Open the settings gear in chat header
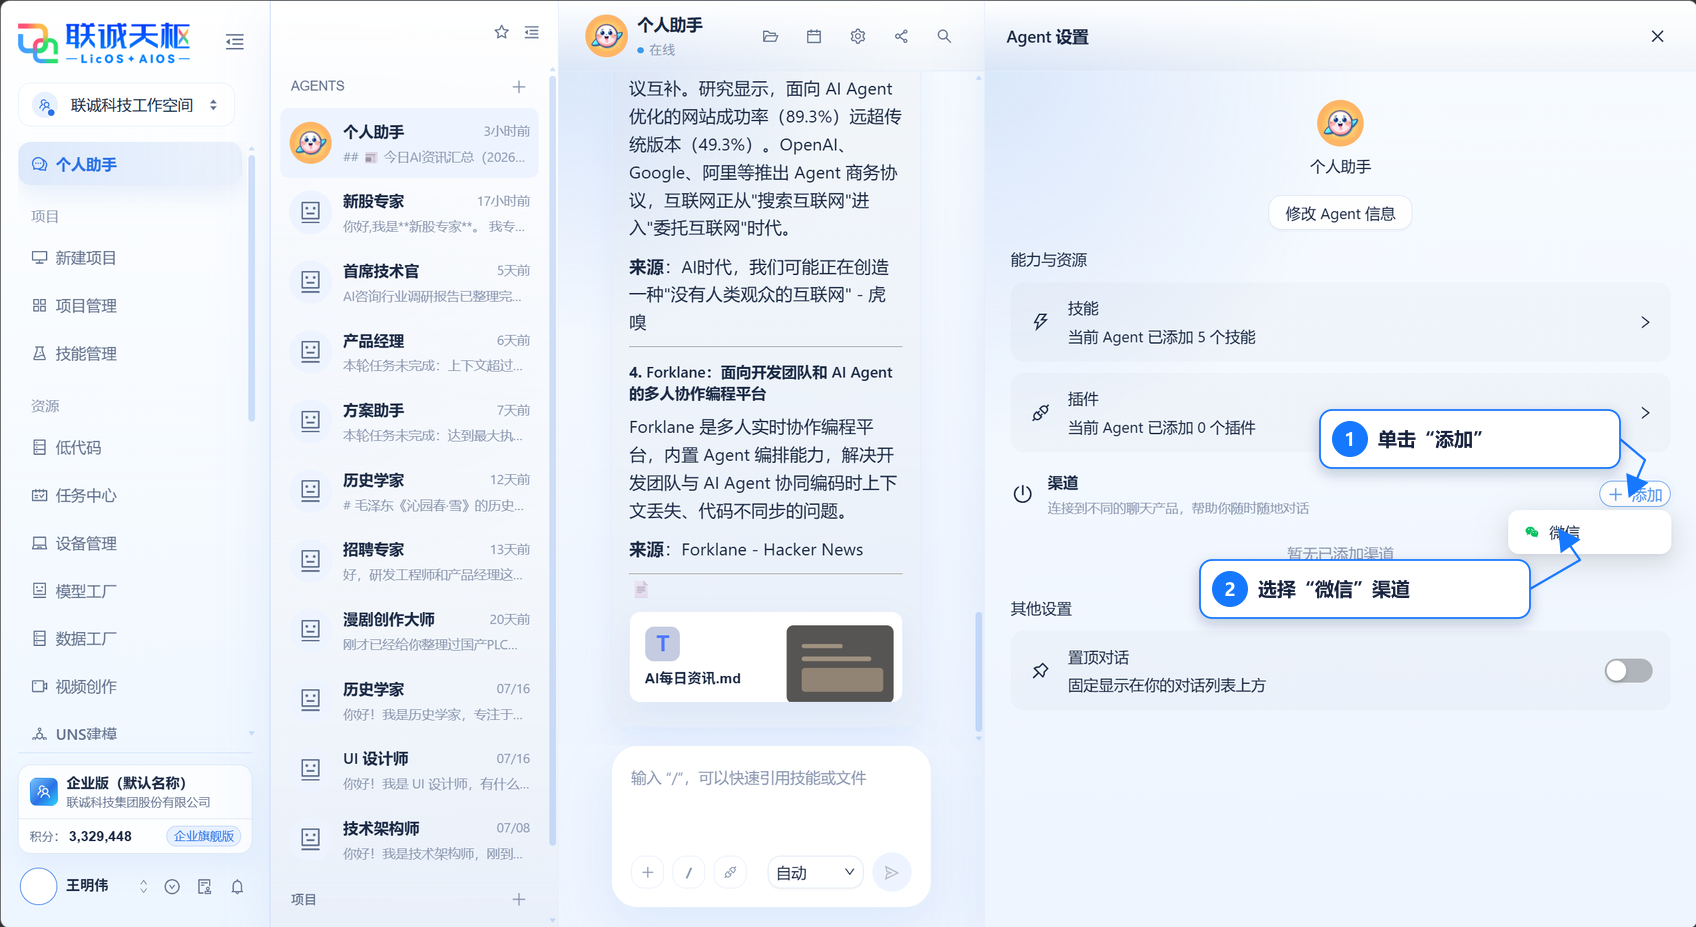Image resolution: width=1696 pixels, height=927 pixels. (x=858, y=36)
